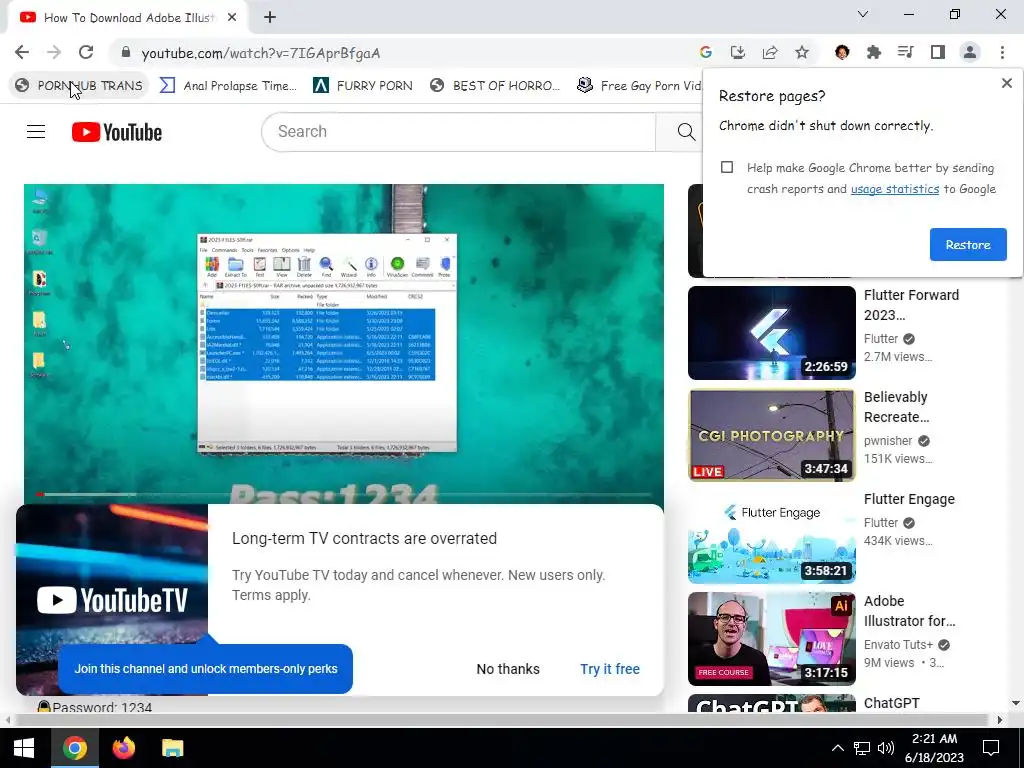
Task: Click the main video player area
Action: coord(344,343)
